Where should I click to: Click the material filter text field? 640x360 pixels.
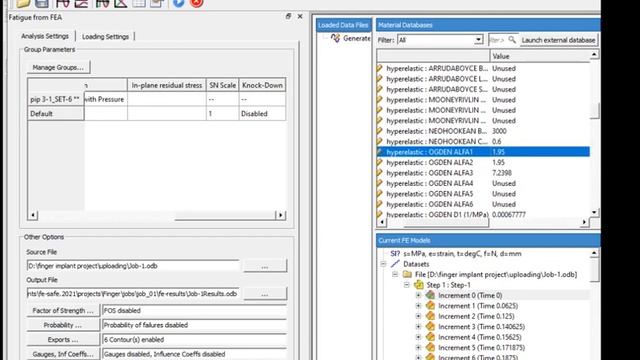click(497, 40)
